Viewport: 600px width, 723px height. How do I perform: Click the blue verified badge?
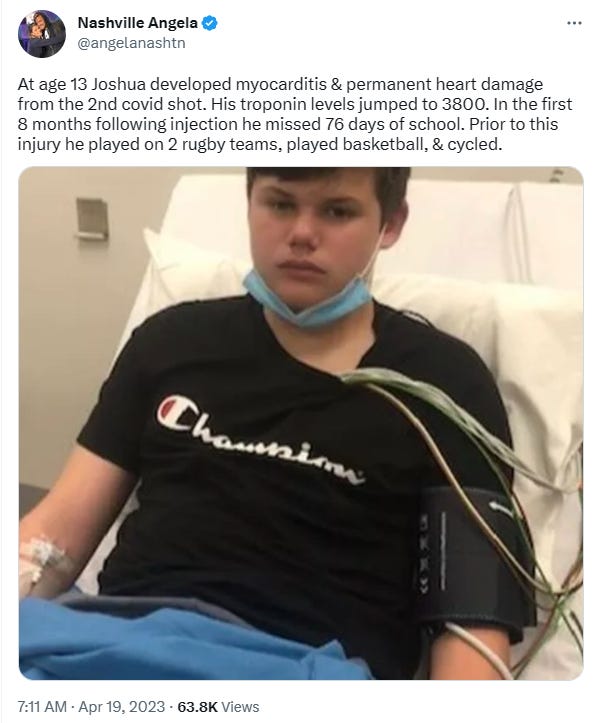[x=210, y=23]
